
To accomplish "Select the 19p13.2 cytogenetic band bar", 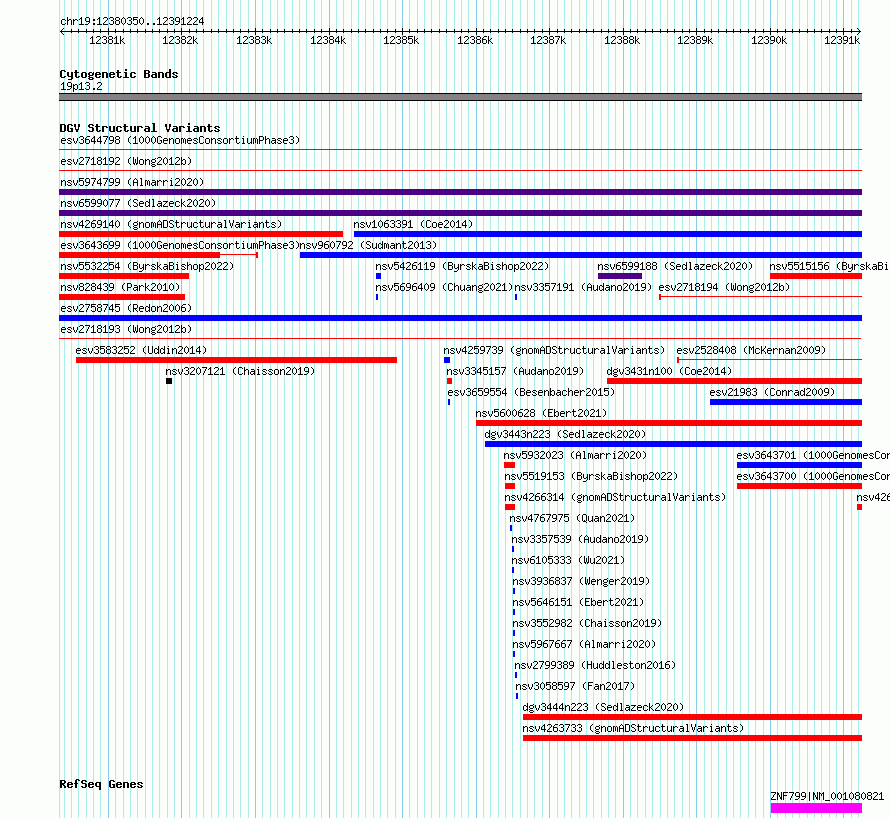I will [460, 97].
